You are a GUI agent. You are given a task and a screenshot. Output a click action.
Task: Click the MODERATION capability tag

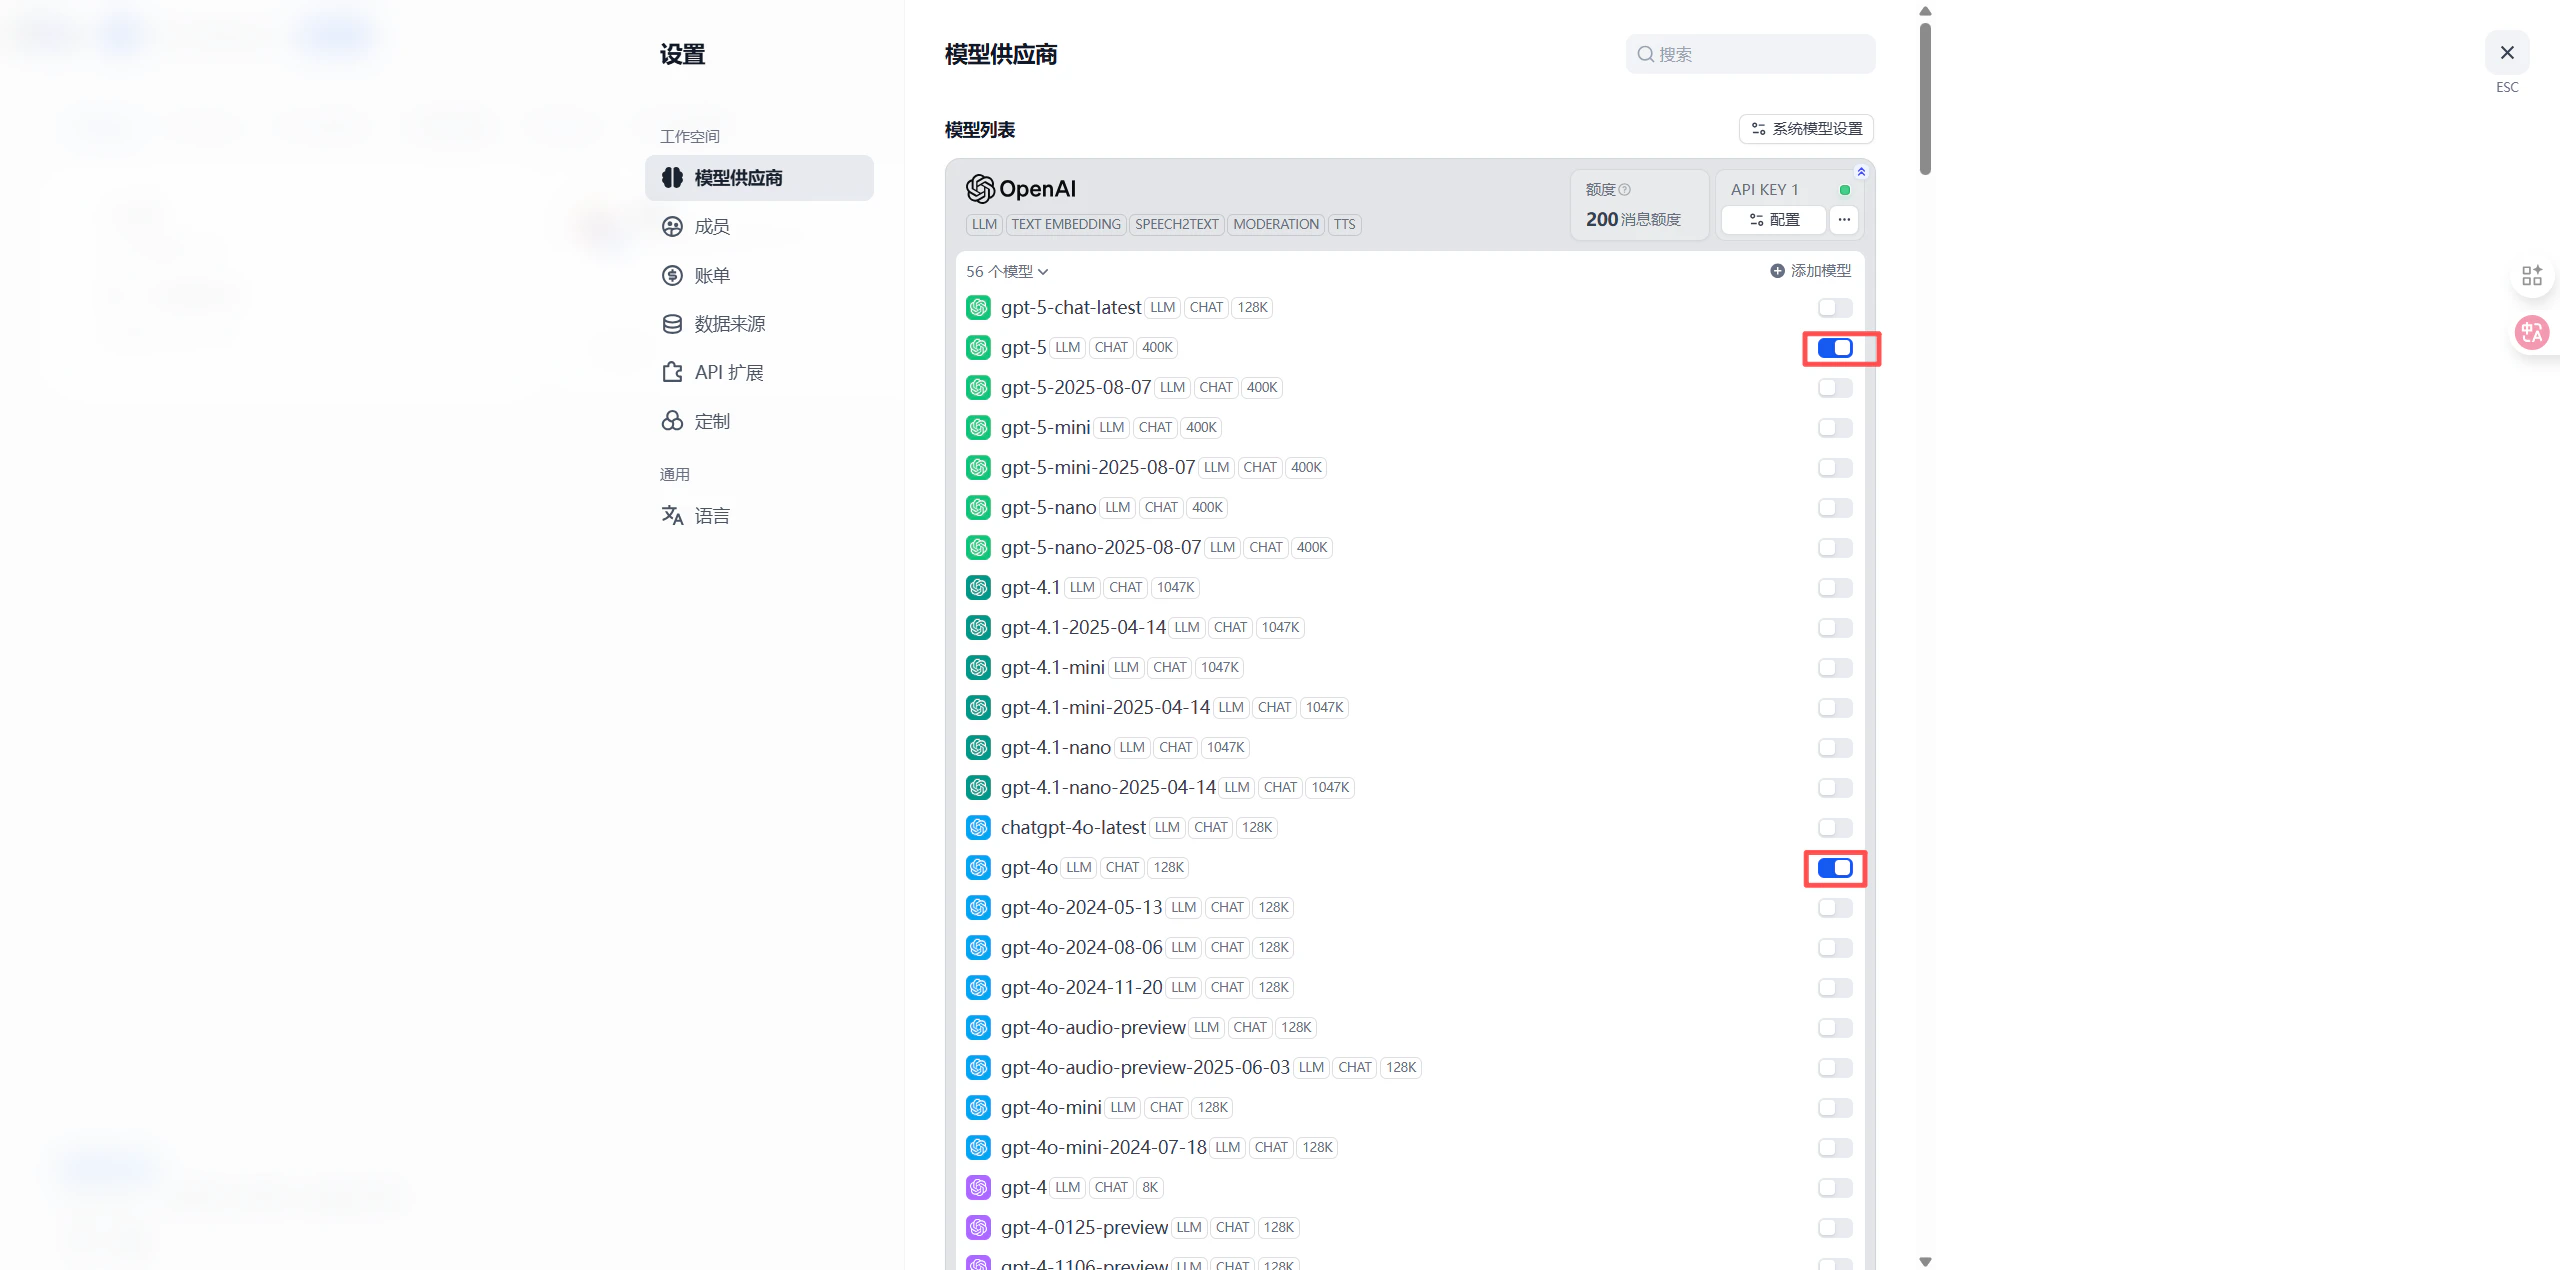pyautogui.click(x=1276, y=224)
